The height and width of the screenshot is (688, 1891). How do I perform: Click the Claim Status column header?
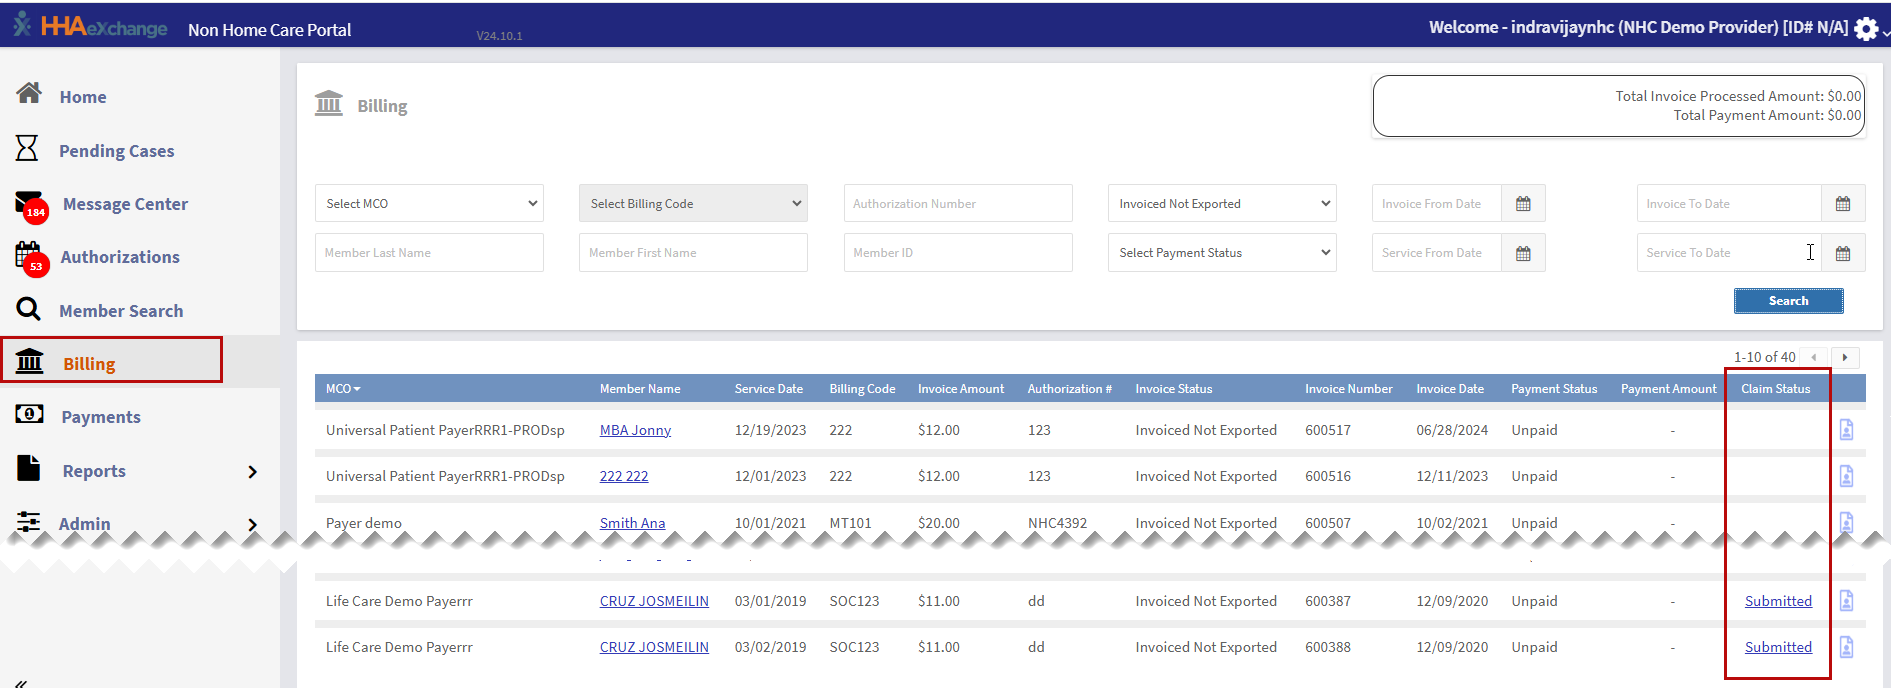pos(1775,389)
